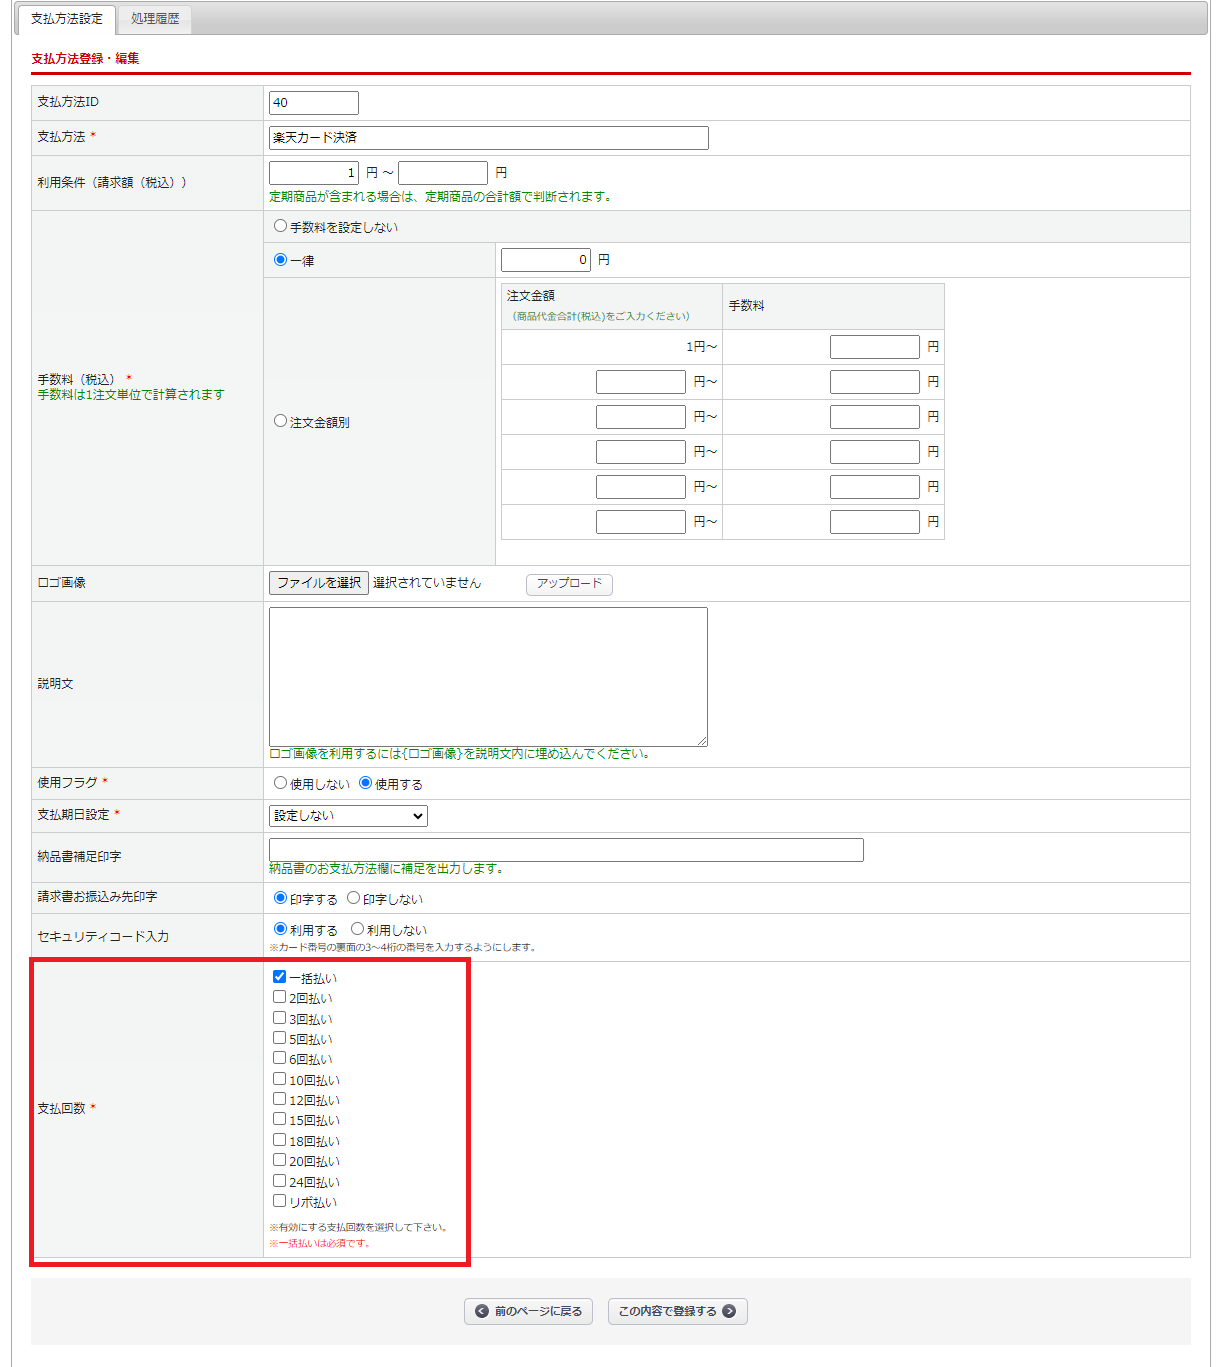Click the 納品書補足印字 input field
Viewport: 1220px width, 1367px height.
pos(566,850)
